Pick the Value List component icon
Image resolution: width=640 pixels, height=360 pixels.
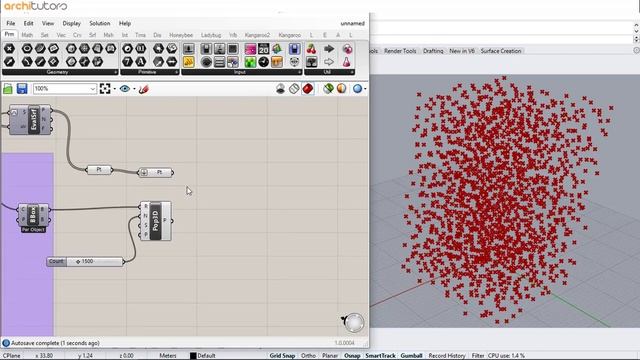point(219,62)
